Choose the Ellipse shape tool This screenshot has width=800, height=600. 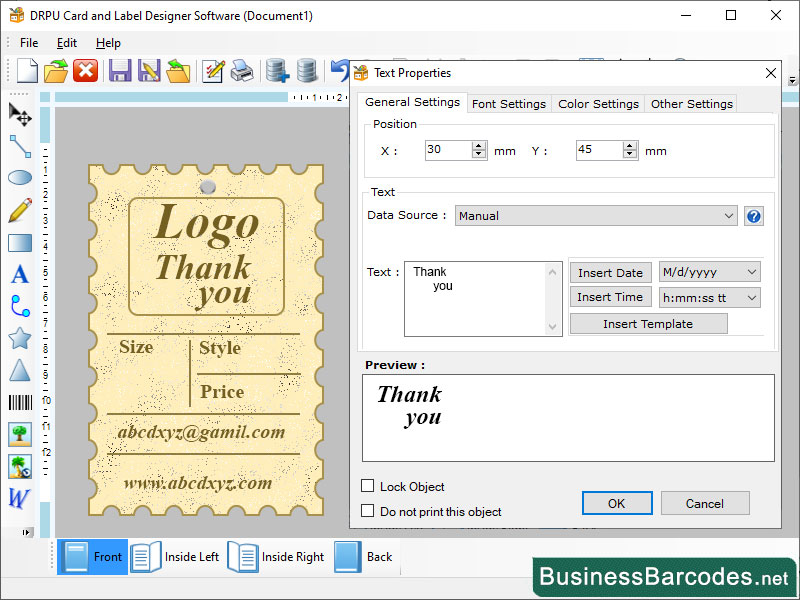click(20, 177)
